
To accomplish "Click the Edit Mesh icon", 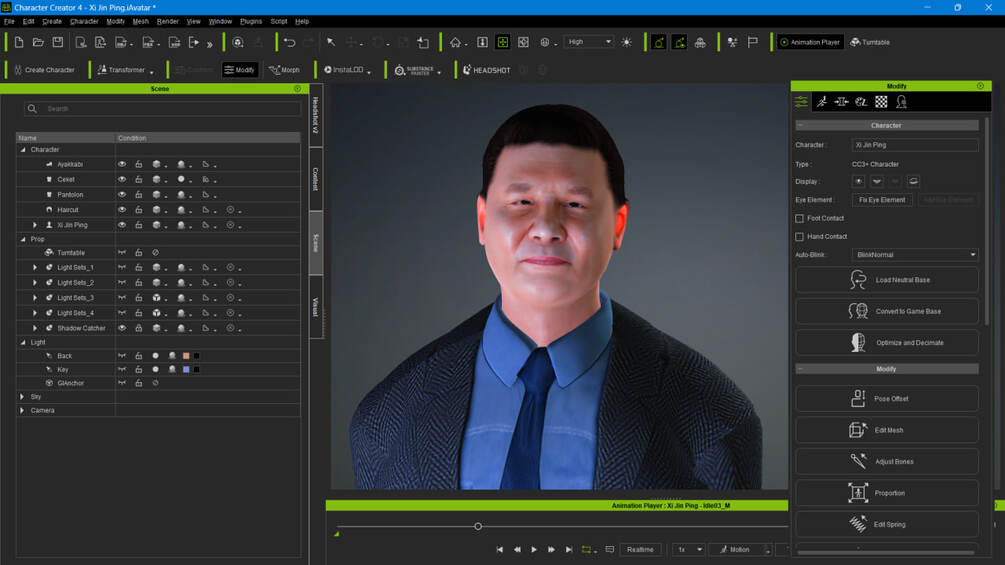I will pos(858,430).
